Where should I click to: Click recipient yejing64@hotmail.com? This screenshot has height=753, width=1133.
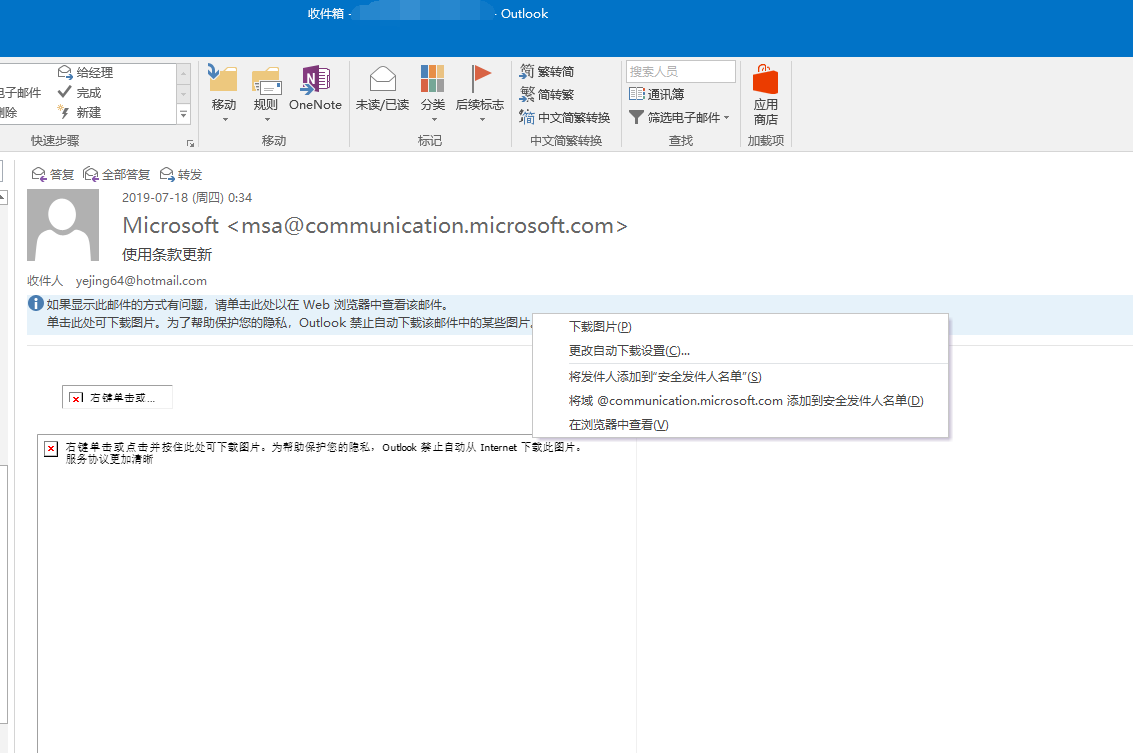pyautogui.click(x=141, y=280)
